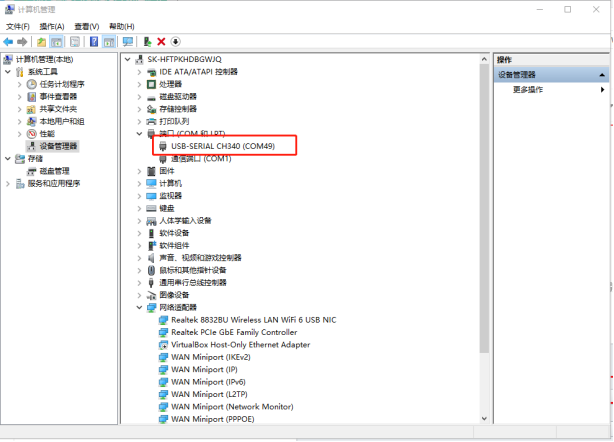Click the Forward arrow toolbar icon

coord(22,41)
